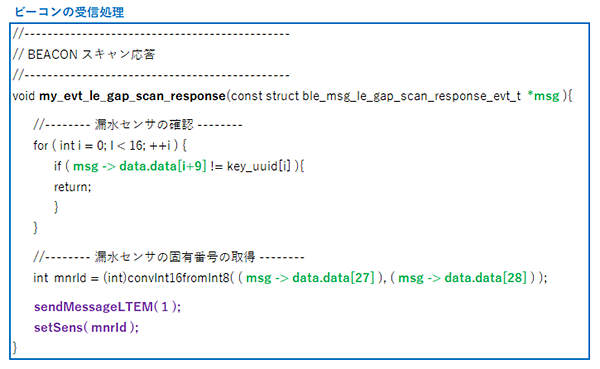Click ble_msg_le_gap_scan_response_evt_t type name
Viewport: 600px width, 369px height.
412,96
